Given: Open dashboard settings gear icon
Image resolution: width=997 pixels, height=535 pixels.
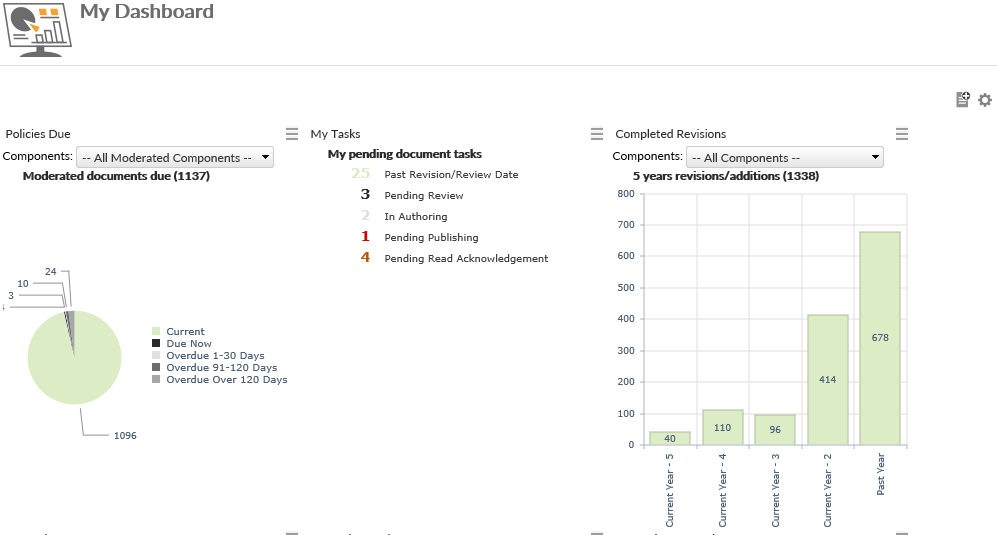Looking at the screenshot, I should click(x=985, y=100).
